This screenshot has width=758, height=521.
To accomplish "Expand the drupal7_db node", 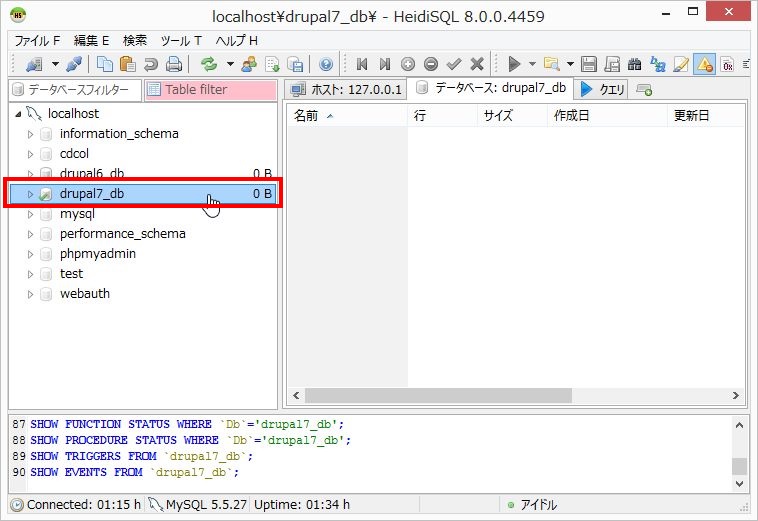I will coord(30,194).
